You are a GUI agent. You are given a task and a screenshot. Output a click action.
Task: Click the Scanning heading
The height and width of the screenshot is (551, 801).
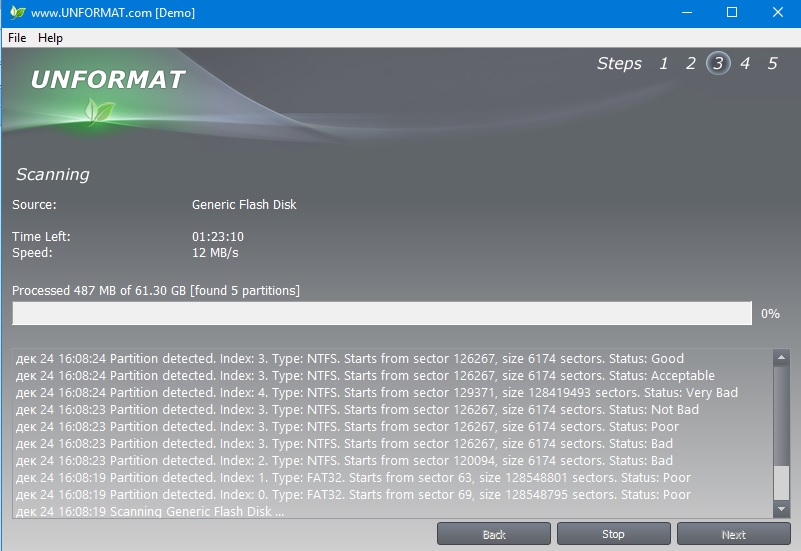[53, 174]
